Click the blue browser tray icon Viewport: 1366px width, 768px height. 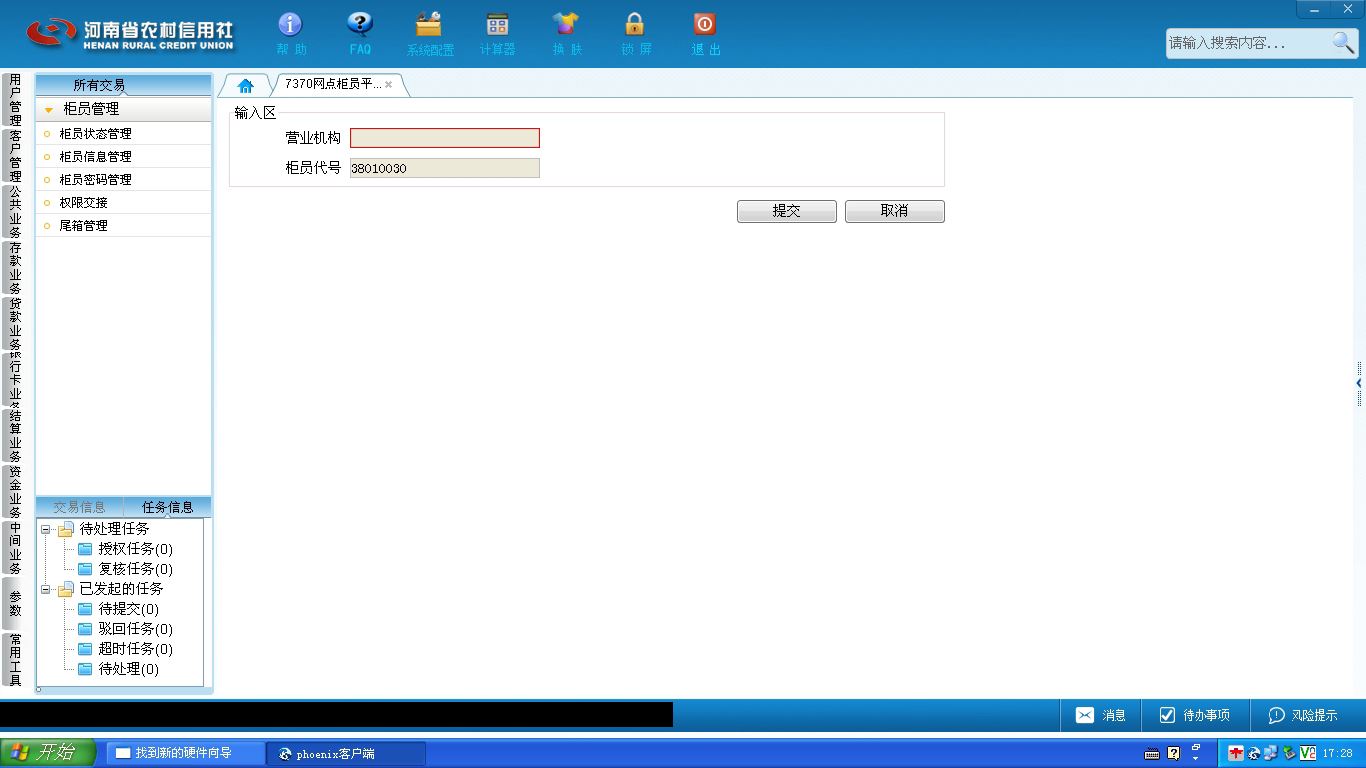tap(1254, 753)
